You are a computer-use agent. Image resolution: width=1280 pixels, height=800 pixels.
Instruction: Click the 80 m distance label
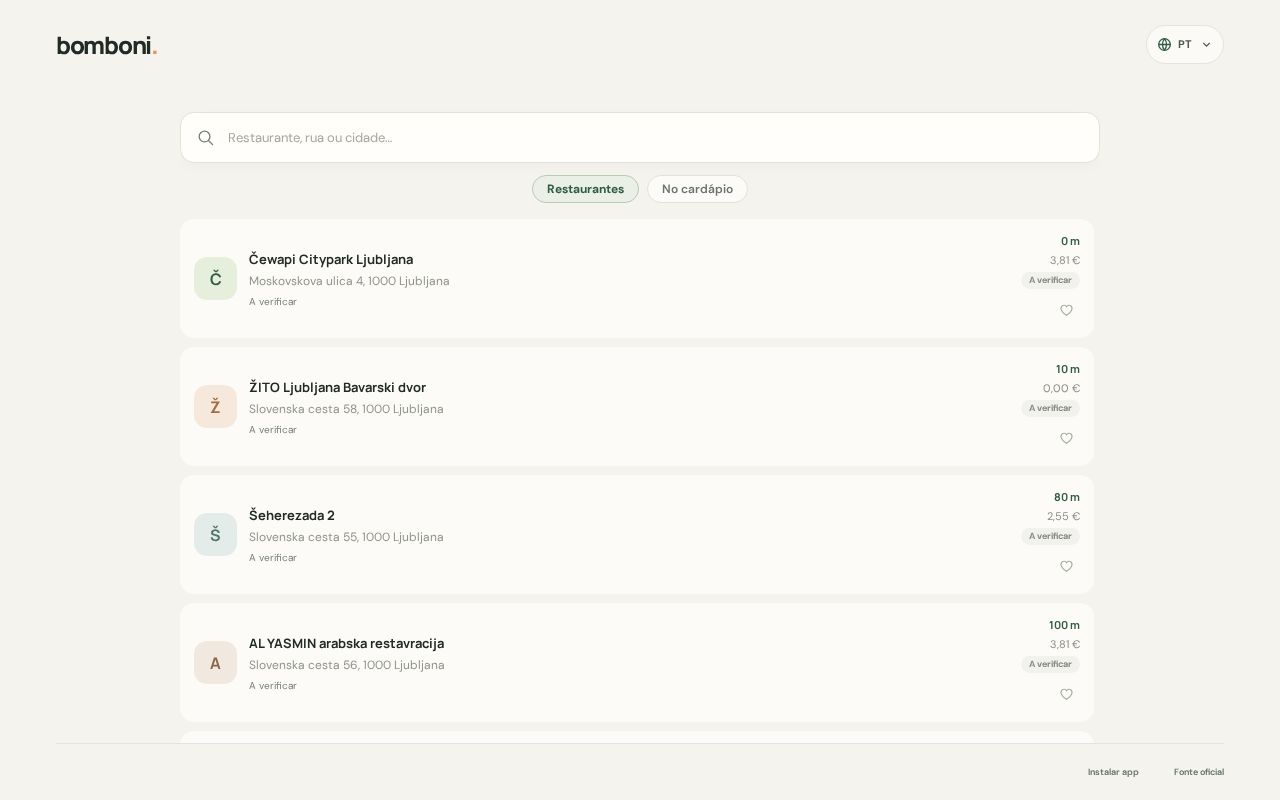[x=1067, y=497]
